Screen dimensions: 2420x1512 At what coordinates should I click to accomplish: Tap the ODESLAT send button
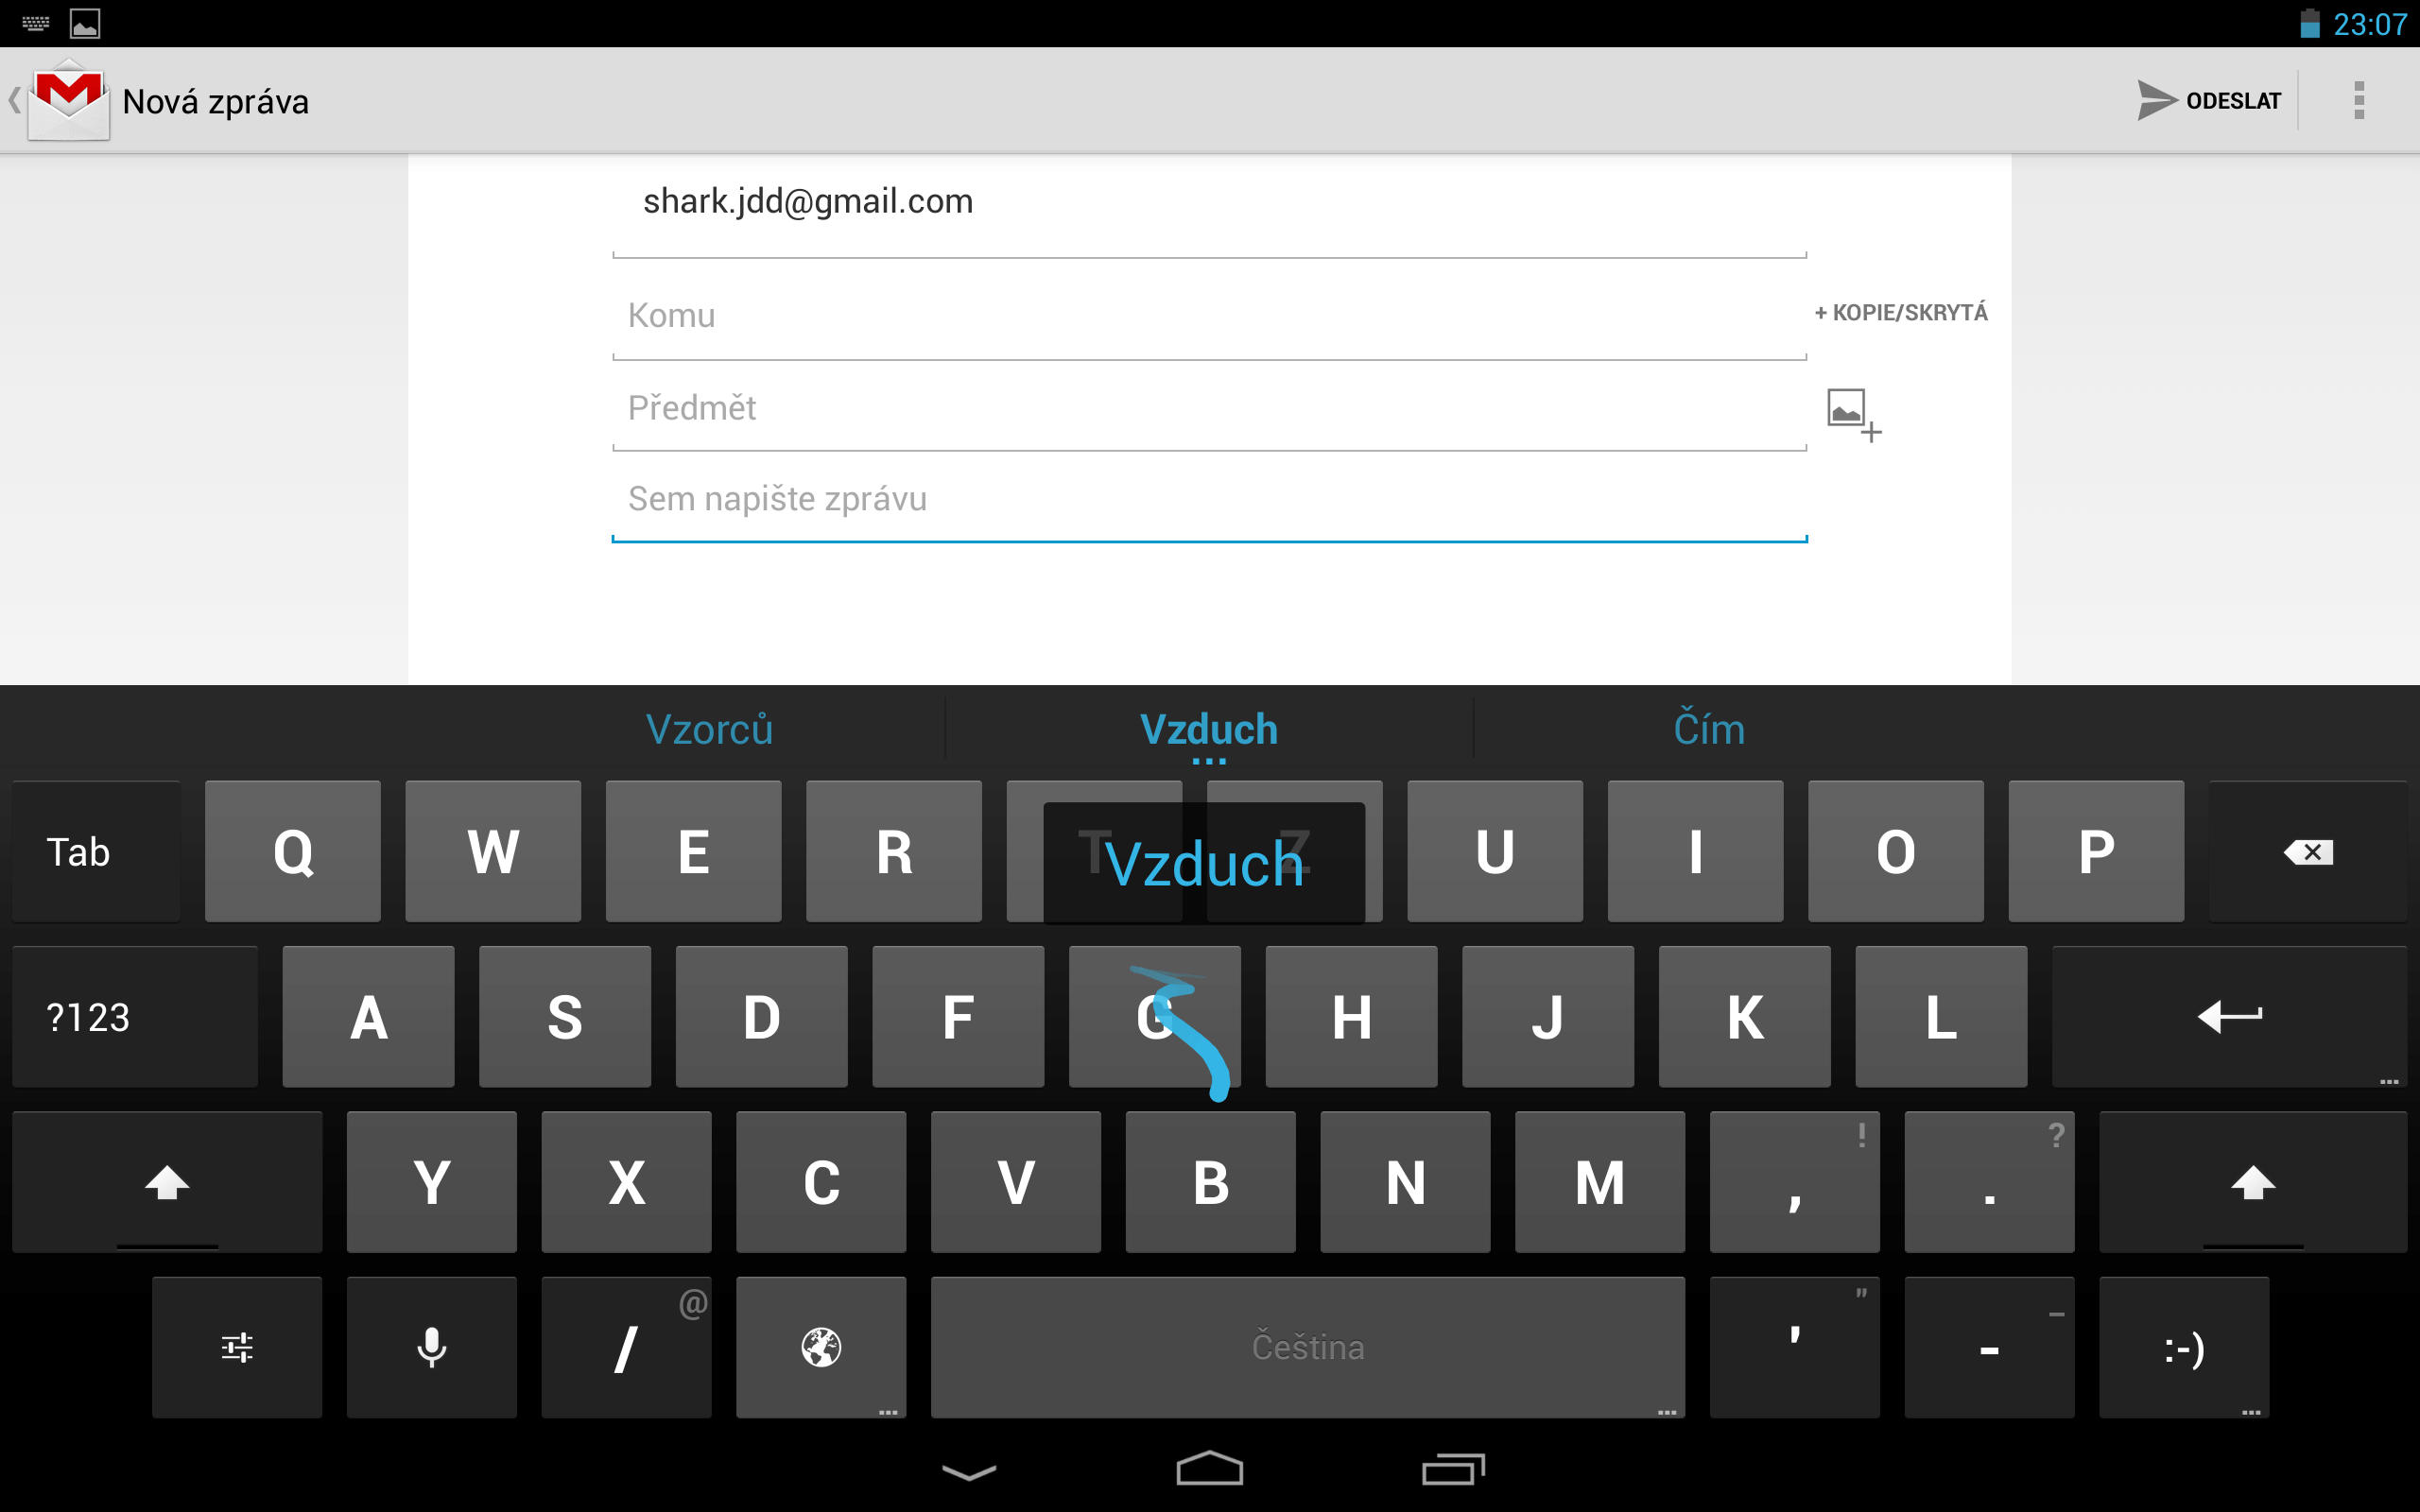(x=2210, y=101)
